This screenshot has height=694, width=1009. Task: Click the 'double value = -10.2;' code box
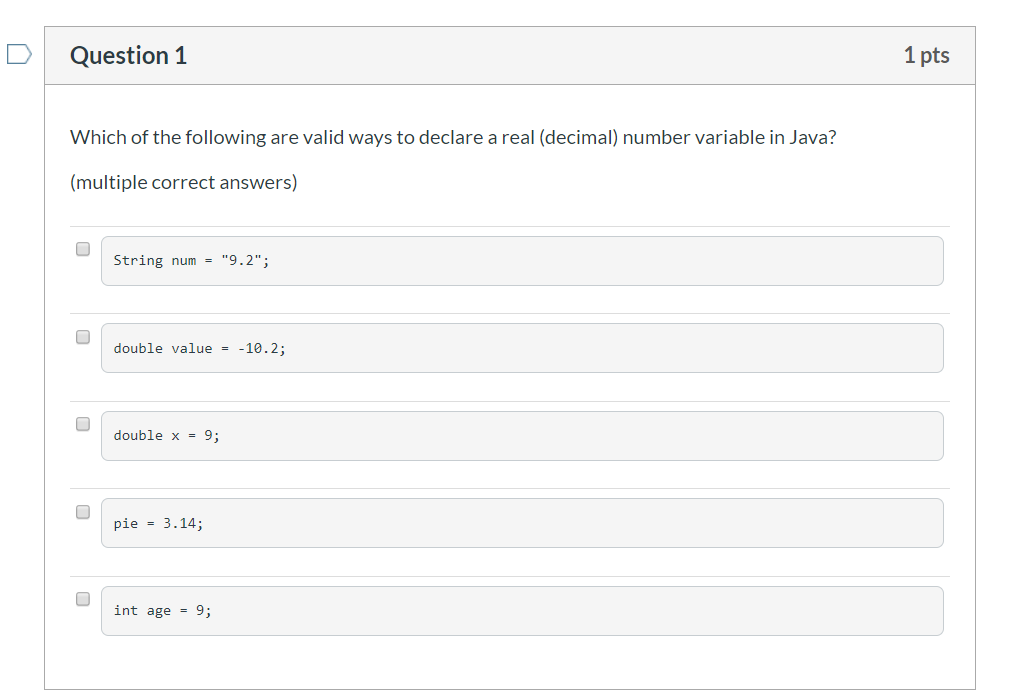pos(521,348)
